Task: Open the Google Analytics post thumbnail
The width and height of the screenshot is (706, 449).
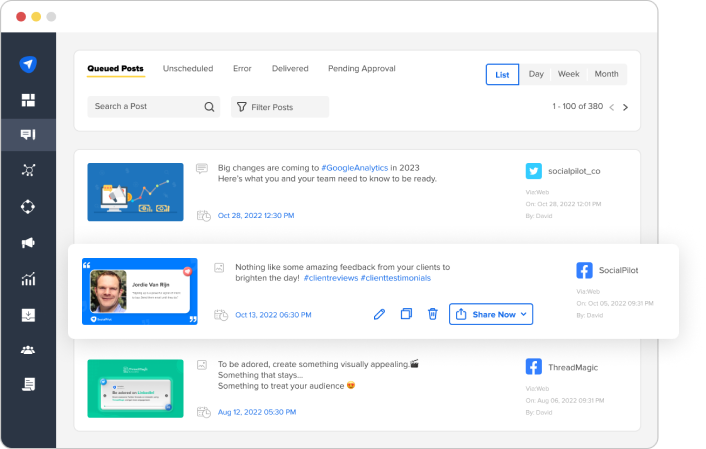Action: [136, 192]
